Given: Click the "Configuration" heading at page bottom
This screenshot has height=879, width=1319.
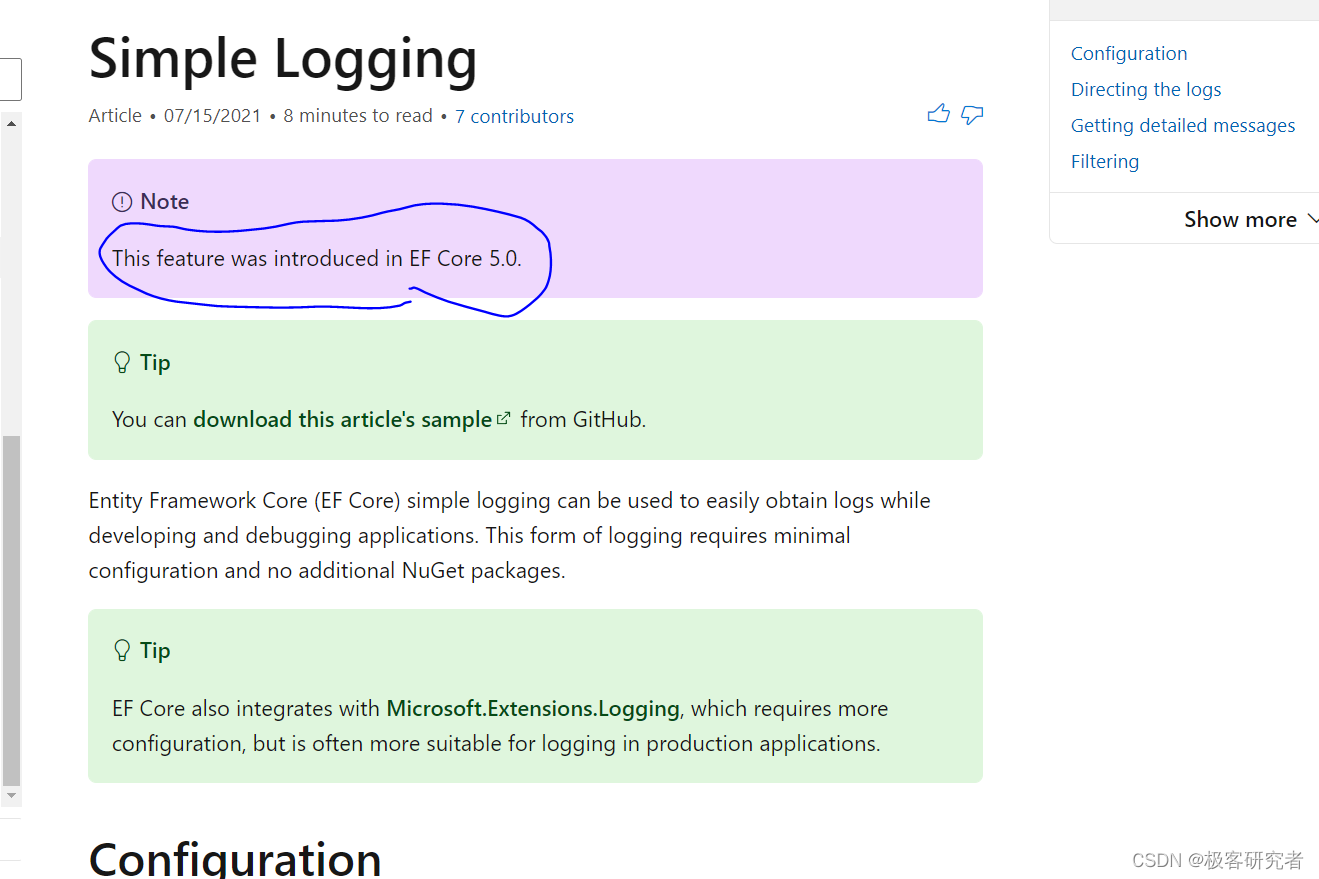Looking at the screenshot, I should pos(234,858).
